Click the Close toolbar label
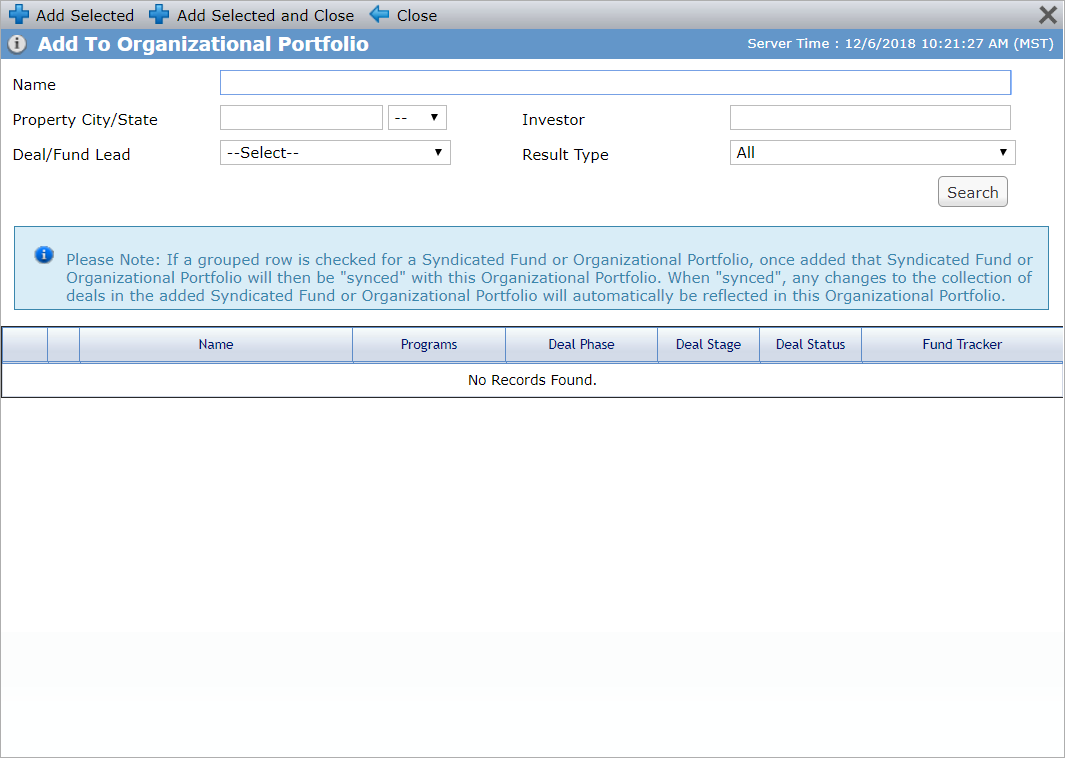Viewport: 1065px width, 758px height. tap(417, 15)
